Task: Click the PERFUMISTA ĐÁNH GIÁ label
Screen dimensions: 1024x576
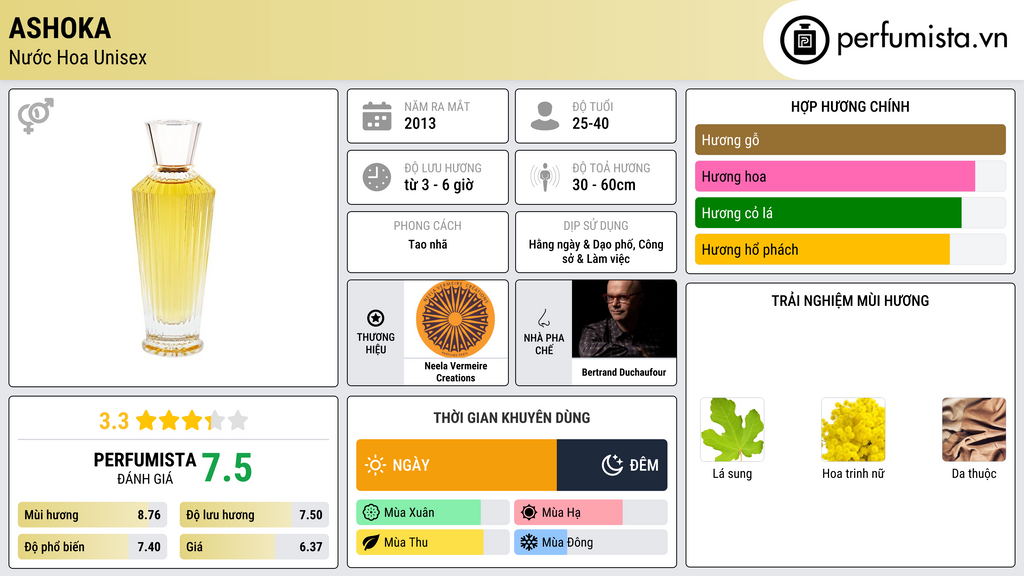Action: tap(144, 468)
